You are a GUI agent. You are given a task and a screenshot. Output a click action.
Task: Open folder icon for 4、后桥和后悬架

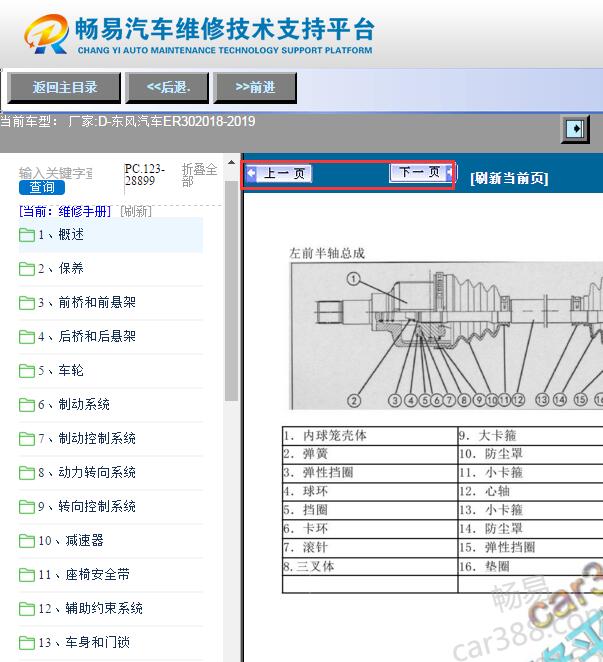click(27, 336)
